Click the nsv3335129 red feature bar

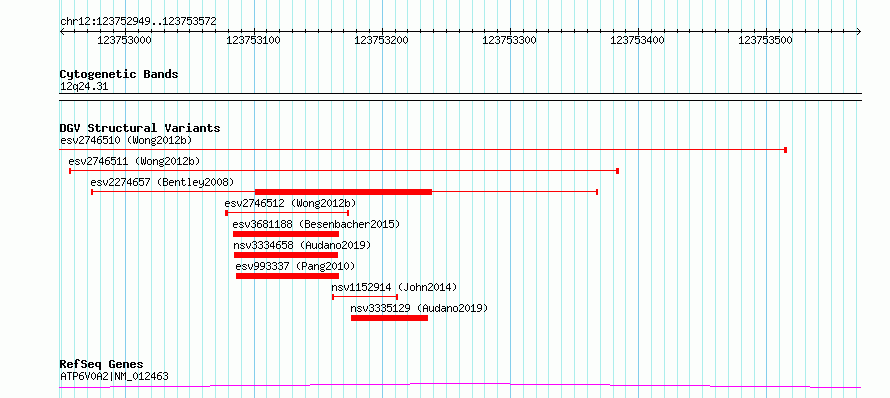tap(389, 318)
